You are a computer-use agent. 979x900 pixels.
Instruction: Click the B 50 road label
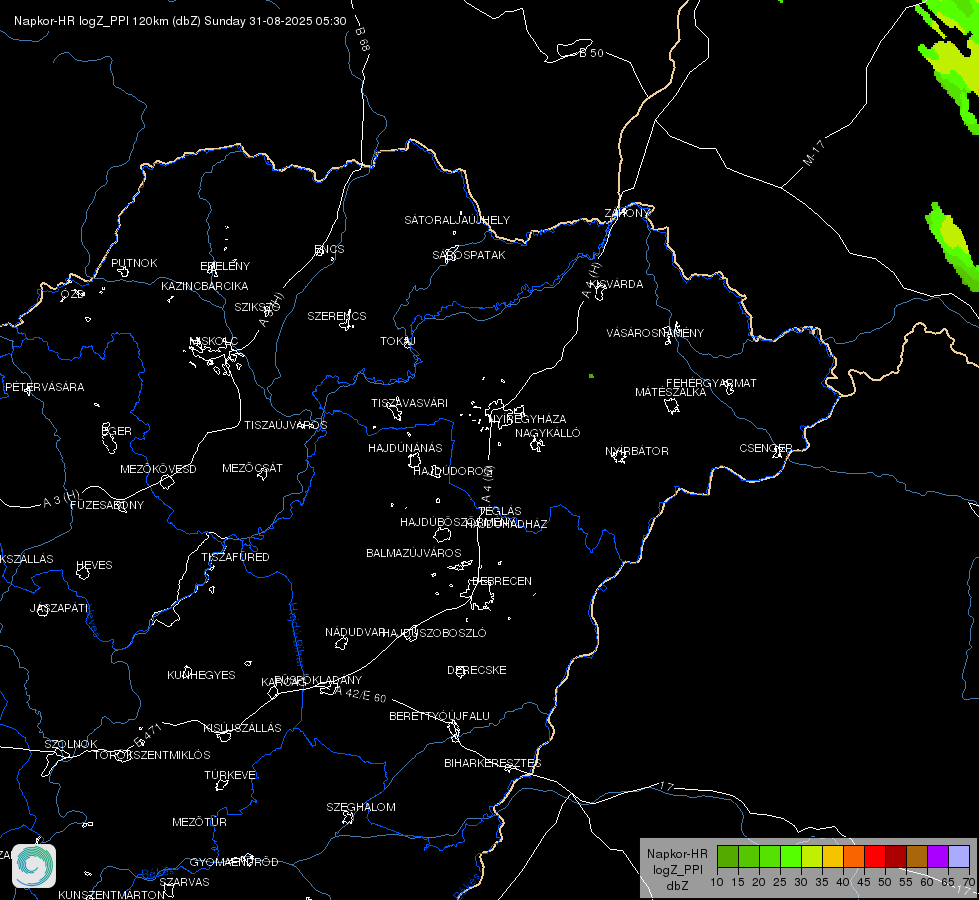[591, 53]
